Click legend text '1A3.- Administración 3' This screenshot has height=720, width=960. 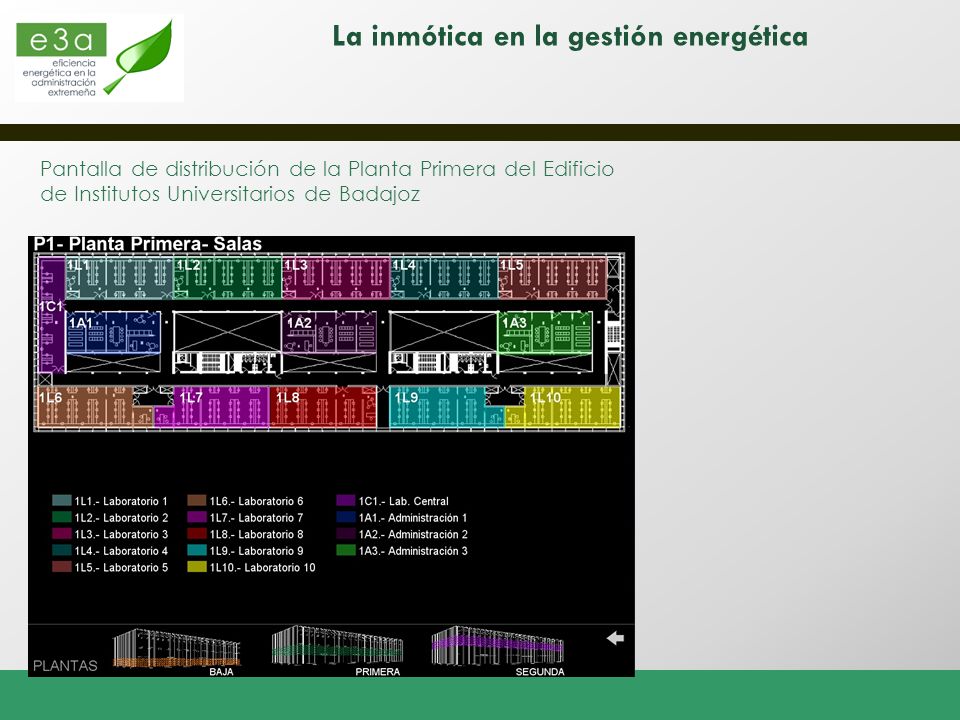click(413, 551)
